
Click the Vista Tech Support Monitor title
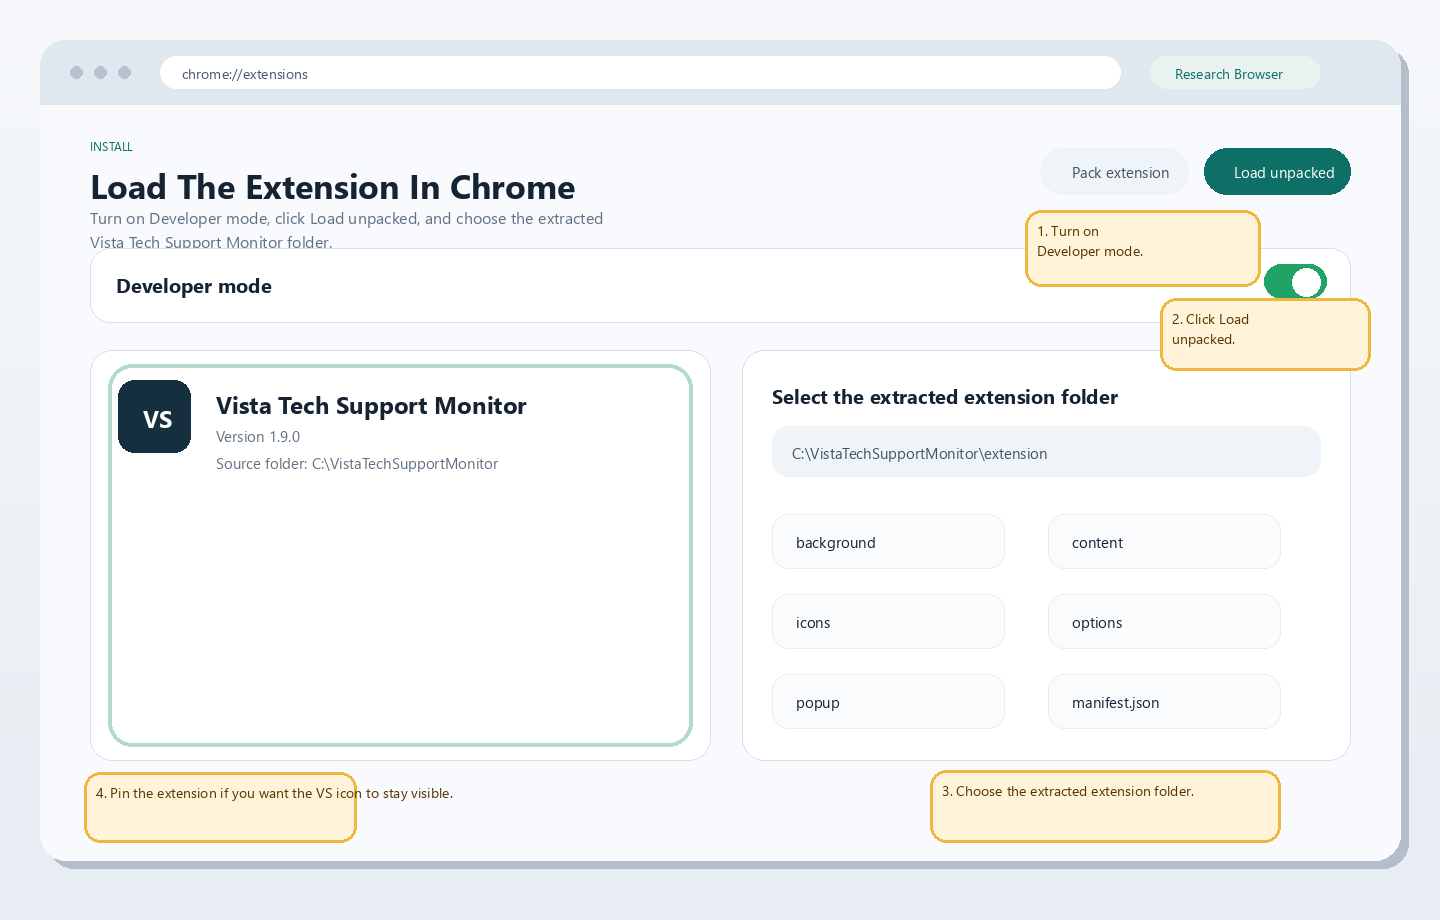pos(371,406)
